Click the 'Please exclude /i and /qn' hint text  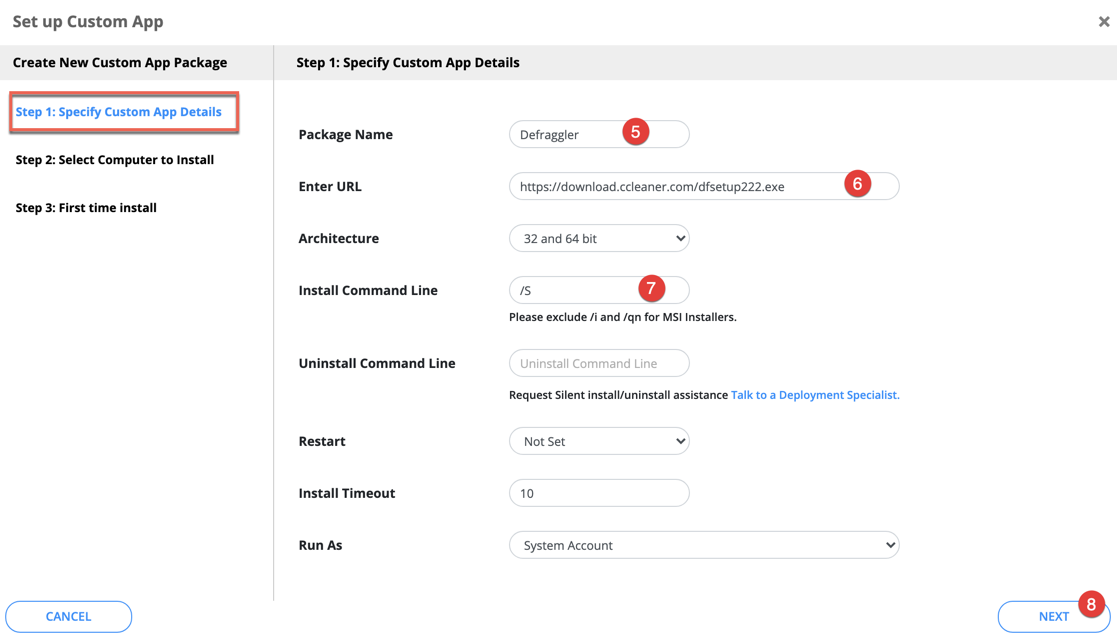pyautogui.click(x=623, y=317)
